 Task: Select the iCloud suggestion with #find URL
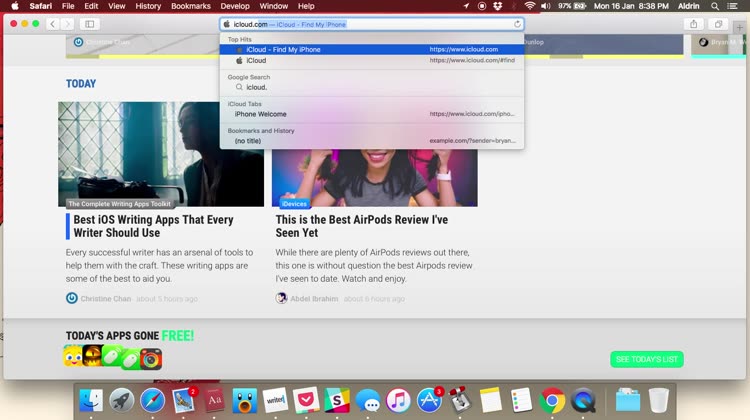click(x=372, y=60)
